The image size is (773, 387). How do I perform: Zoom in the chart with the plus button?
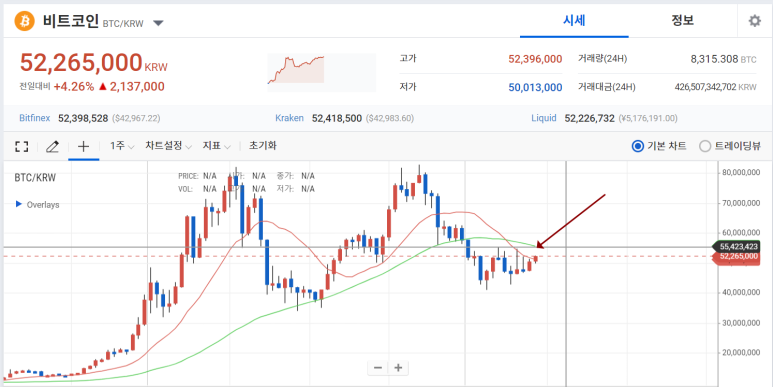(x=399, y=367)
